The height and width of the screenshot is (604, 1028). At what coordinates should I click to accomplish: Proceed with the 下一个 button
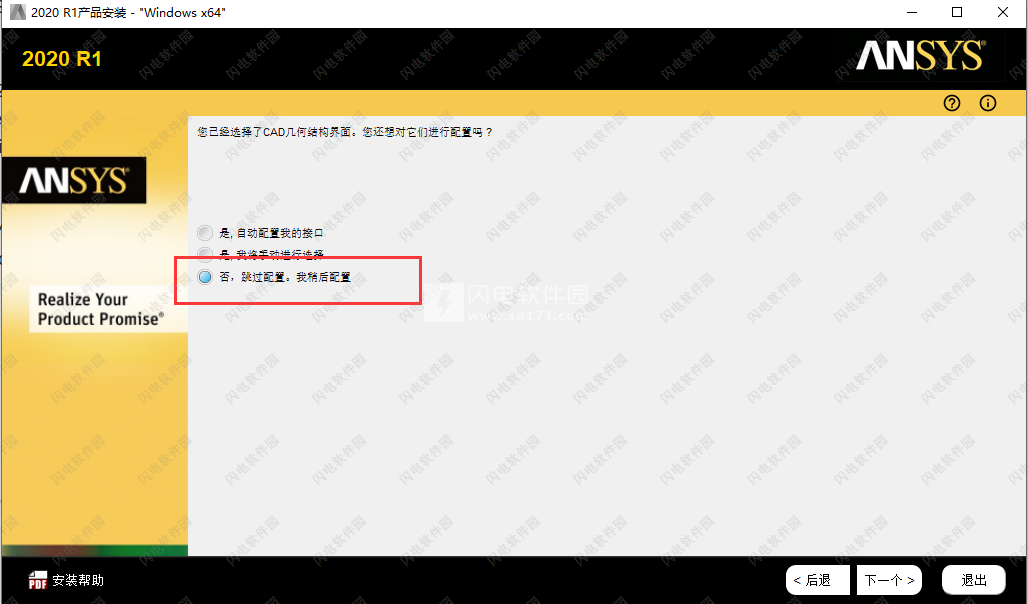click(889, 580)
